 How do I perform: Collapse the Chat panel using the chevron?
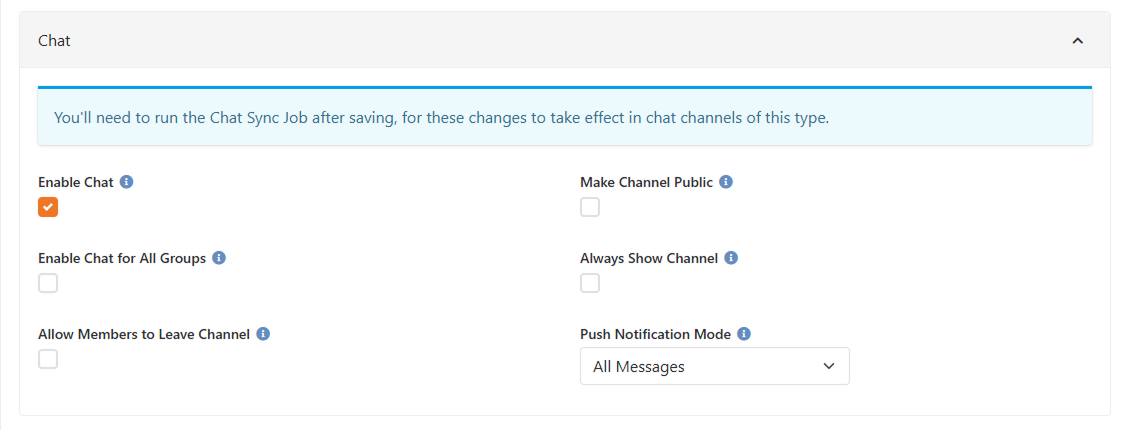(x=1077, y=41)
